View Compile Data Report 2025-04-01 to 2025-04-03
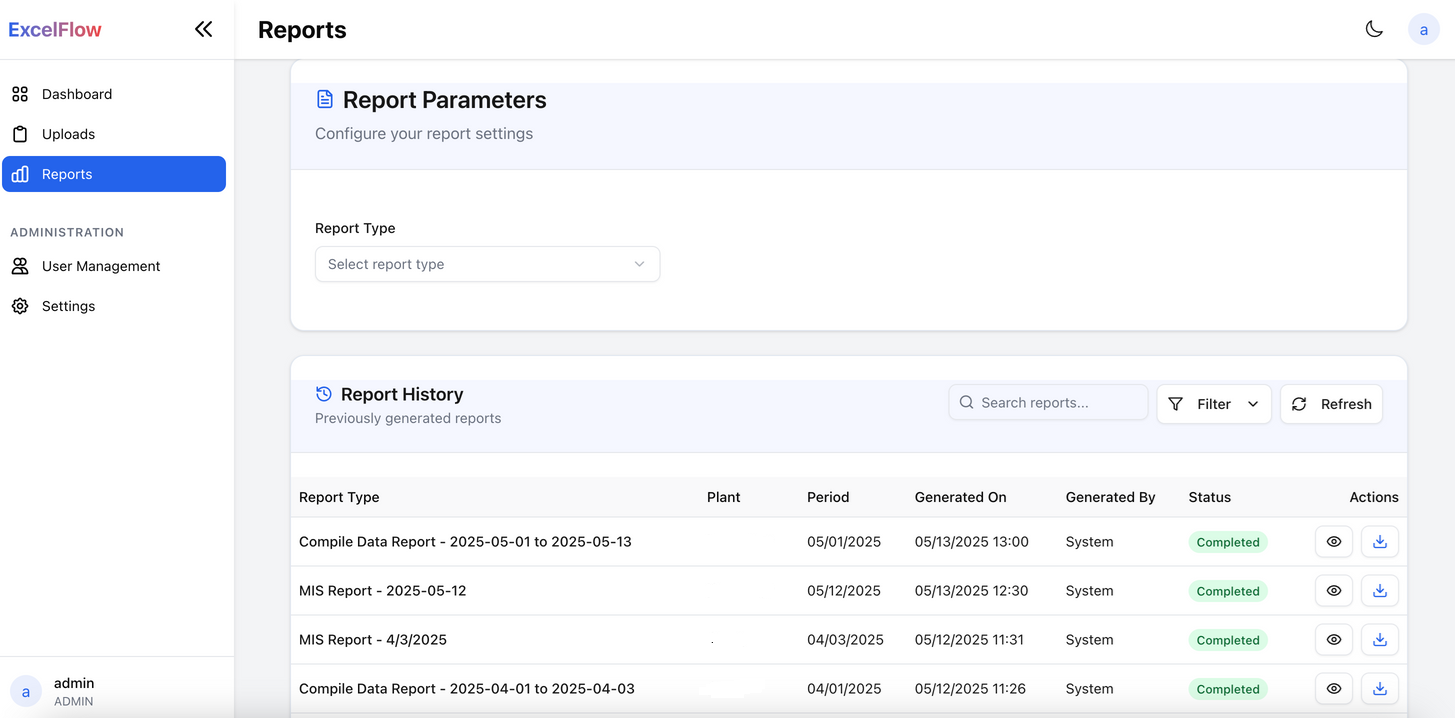This screenshot has height=718, width=1455. [x=1334, y=688]
